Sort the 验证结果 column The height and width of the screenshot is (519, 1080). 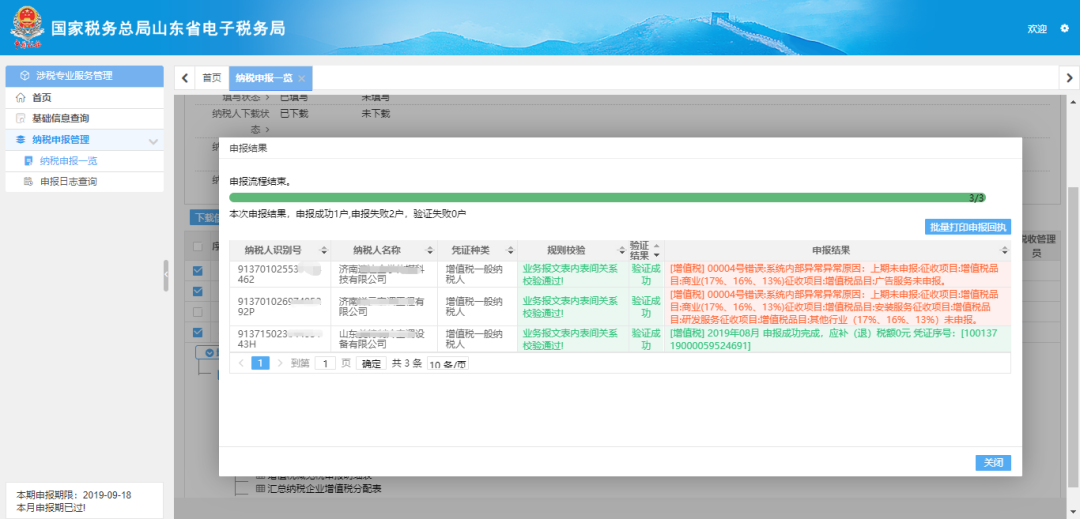656,250
